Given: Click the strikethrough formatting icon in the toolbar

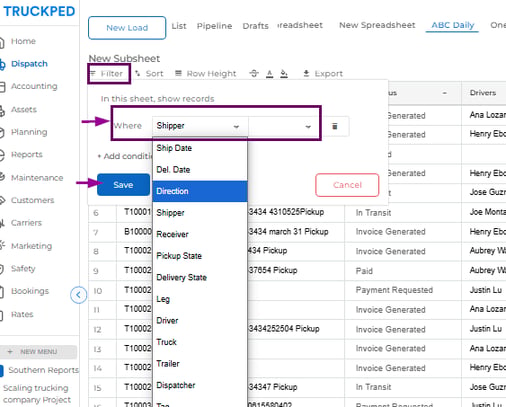Looking at the screenshot, I should click(x=254, y=73).
